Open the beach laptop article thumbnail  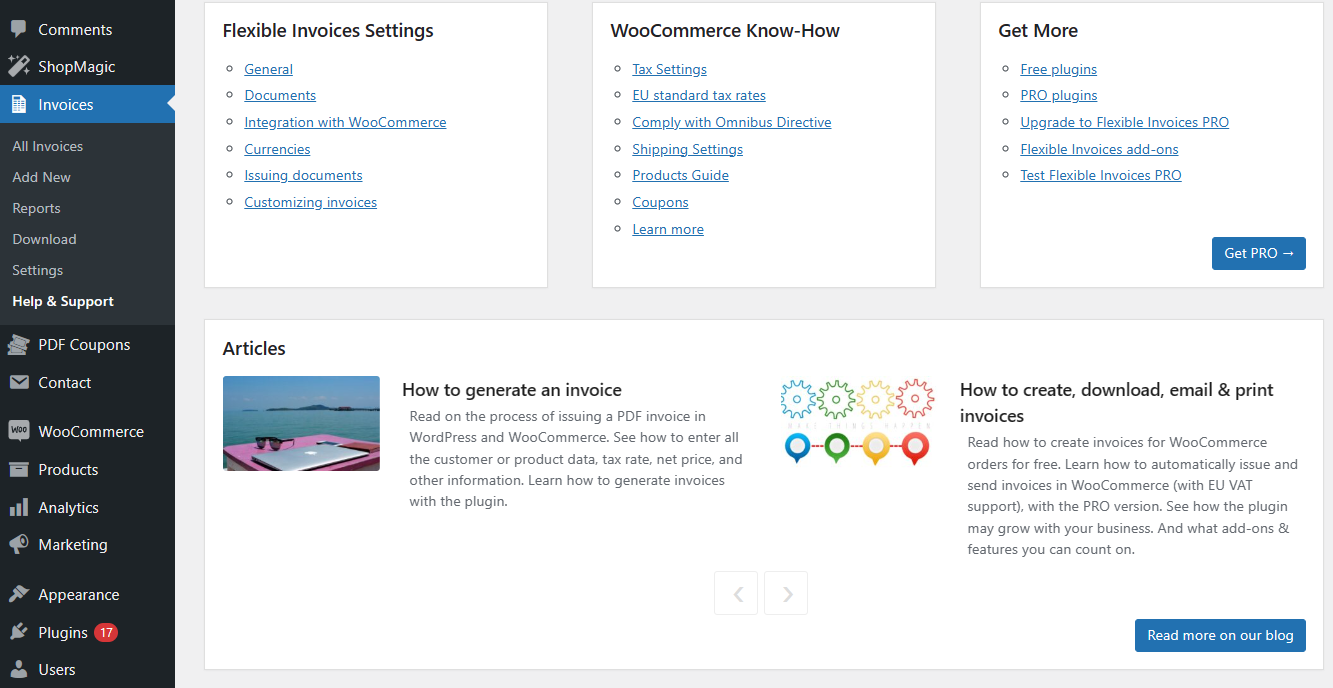[301, 423]
